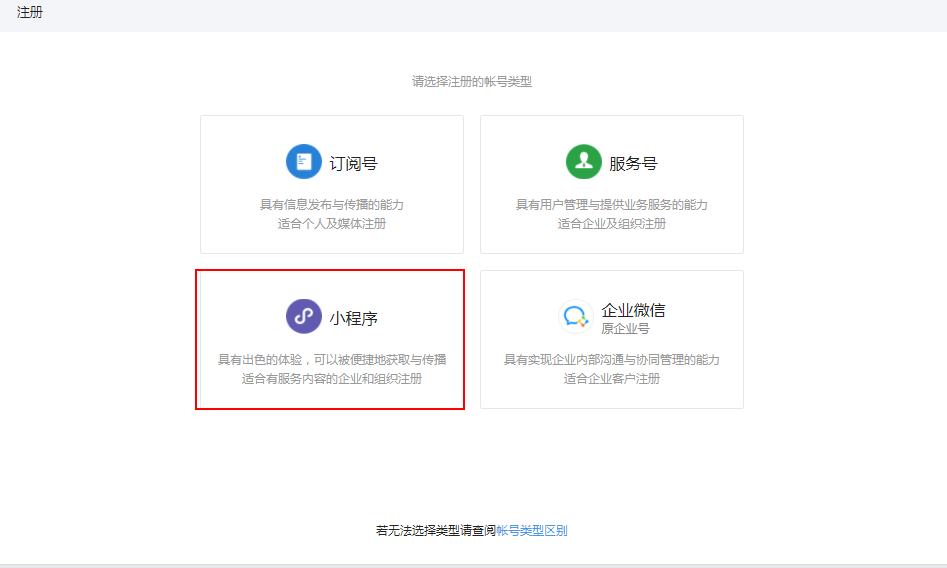Click 适合个人及媒体注册 text in 订阅号 card
Image resolution: width=947 pixels, height=568 pixels.
coord(332,224)
